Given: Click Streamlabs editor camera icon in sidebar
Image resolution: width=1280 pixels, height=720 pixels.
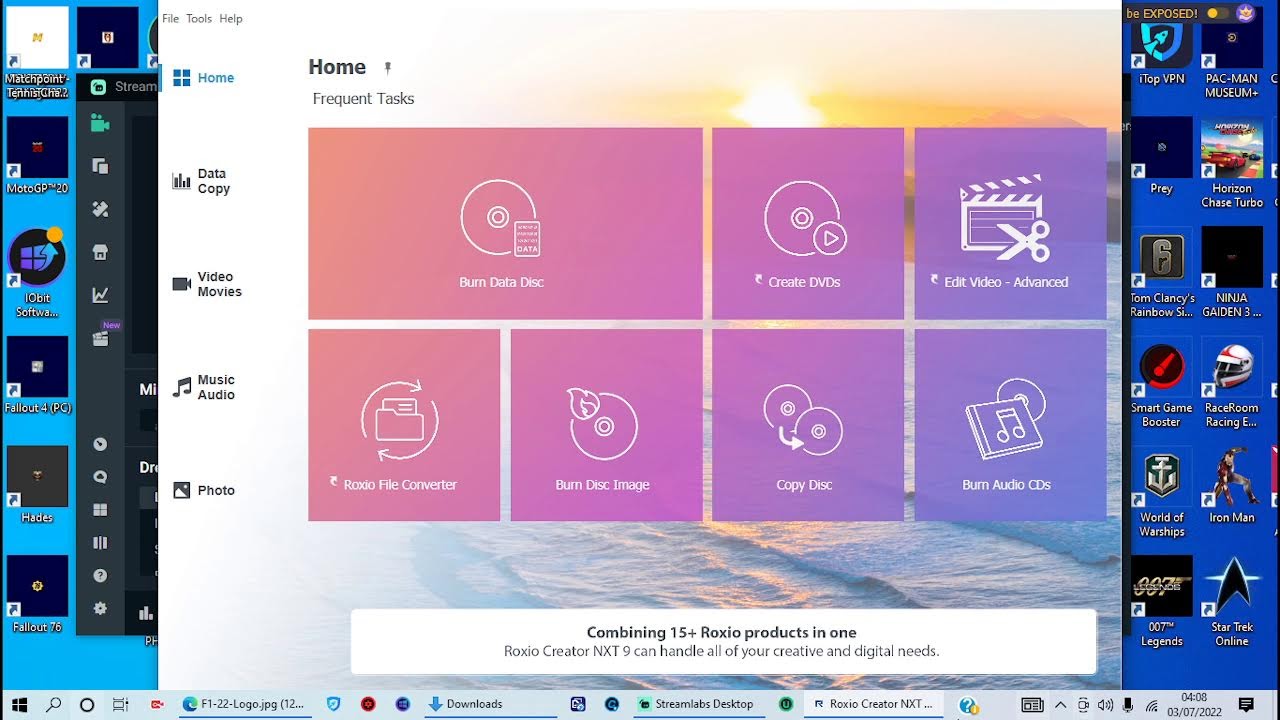Looking at the screenshot, I should click(x=100, y=123).
